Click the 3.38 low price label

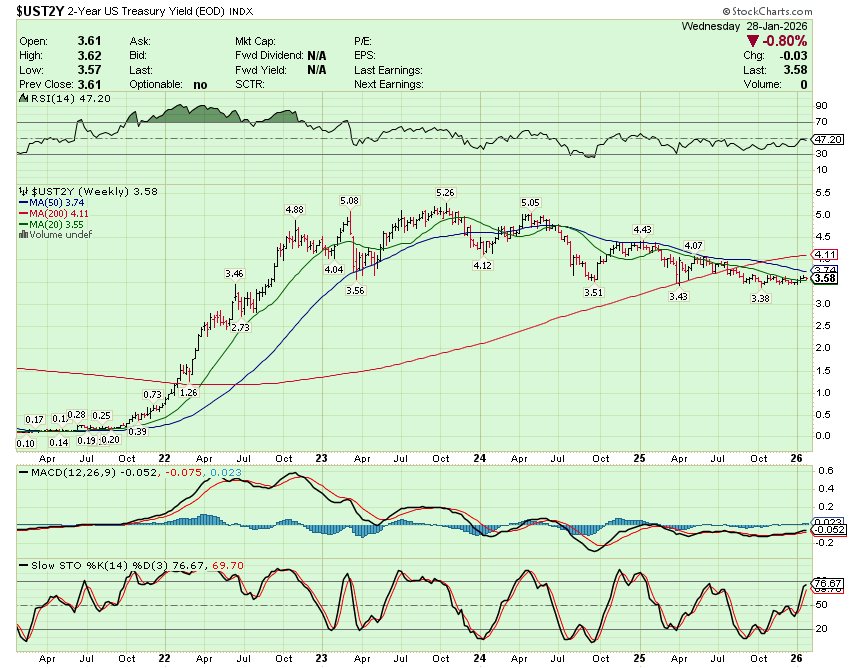762,298
